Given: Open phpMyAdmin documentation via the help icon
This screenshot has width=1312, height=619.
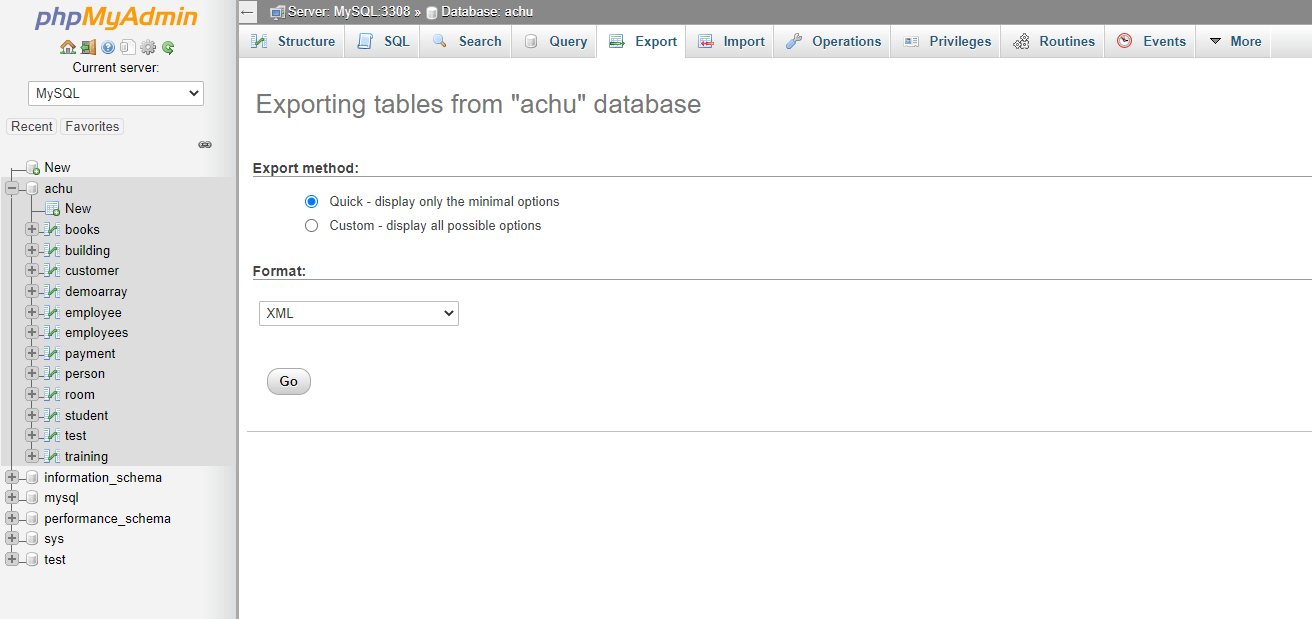Looking at the screenshot, I should tap(107, 47).
